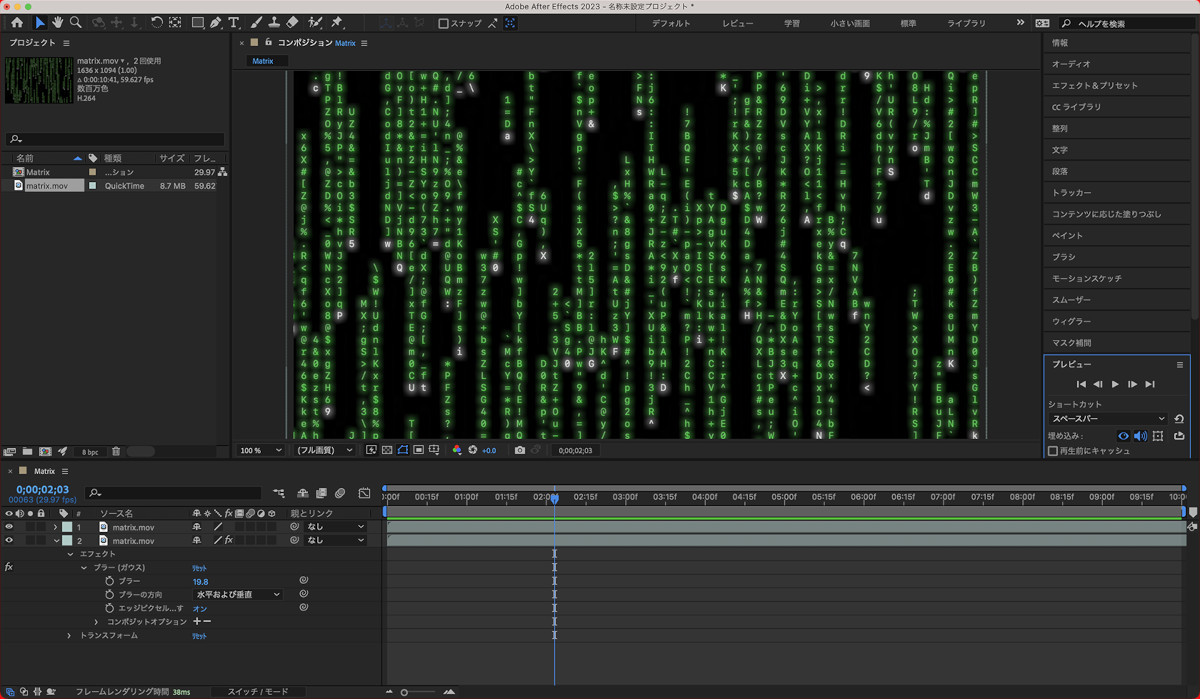Open the ブラーの方向 dropdown 水平および垂直

pyautogui.click(x=237, y=595)
